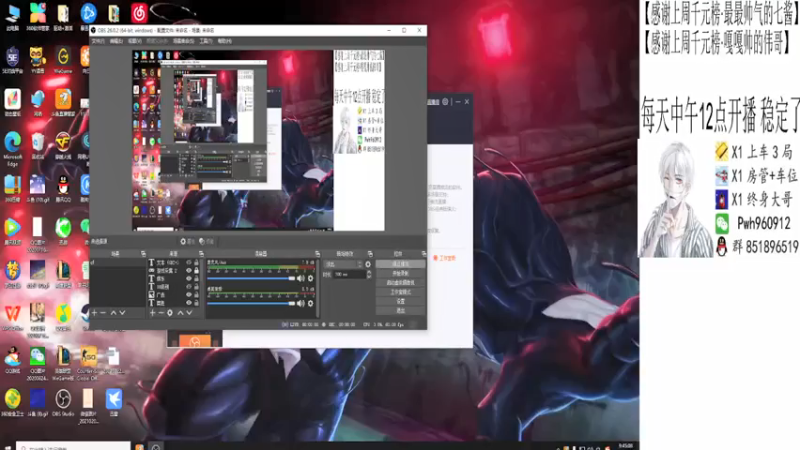Open the Counter-Strike Global Offensive desktop icon
This screenshot has width=800, height=450.
pyautogui.click(x=88, y=363)
